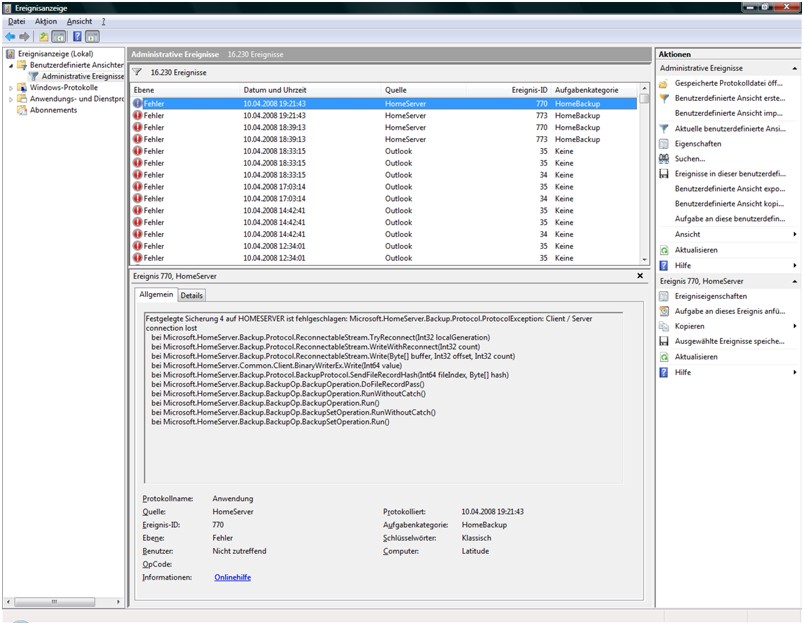Expand the Windows-Protokolle tree node
Screen dimensions: 804x625
pyautogui.click(x=11, y=88)
